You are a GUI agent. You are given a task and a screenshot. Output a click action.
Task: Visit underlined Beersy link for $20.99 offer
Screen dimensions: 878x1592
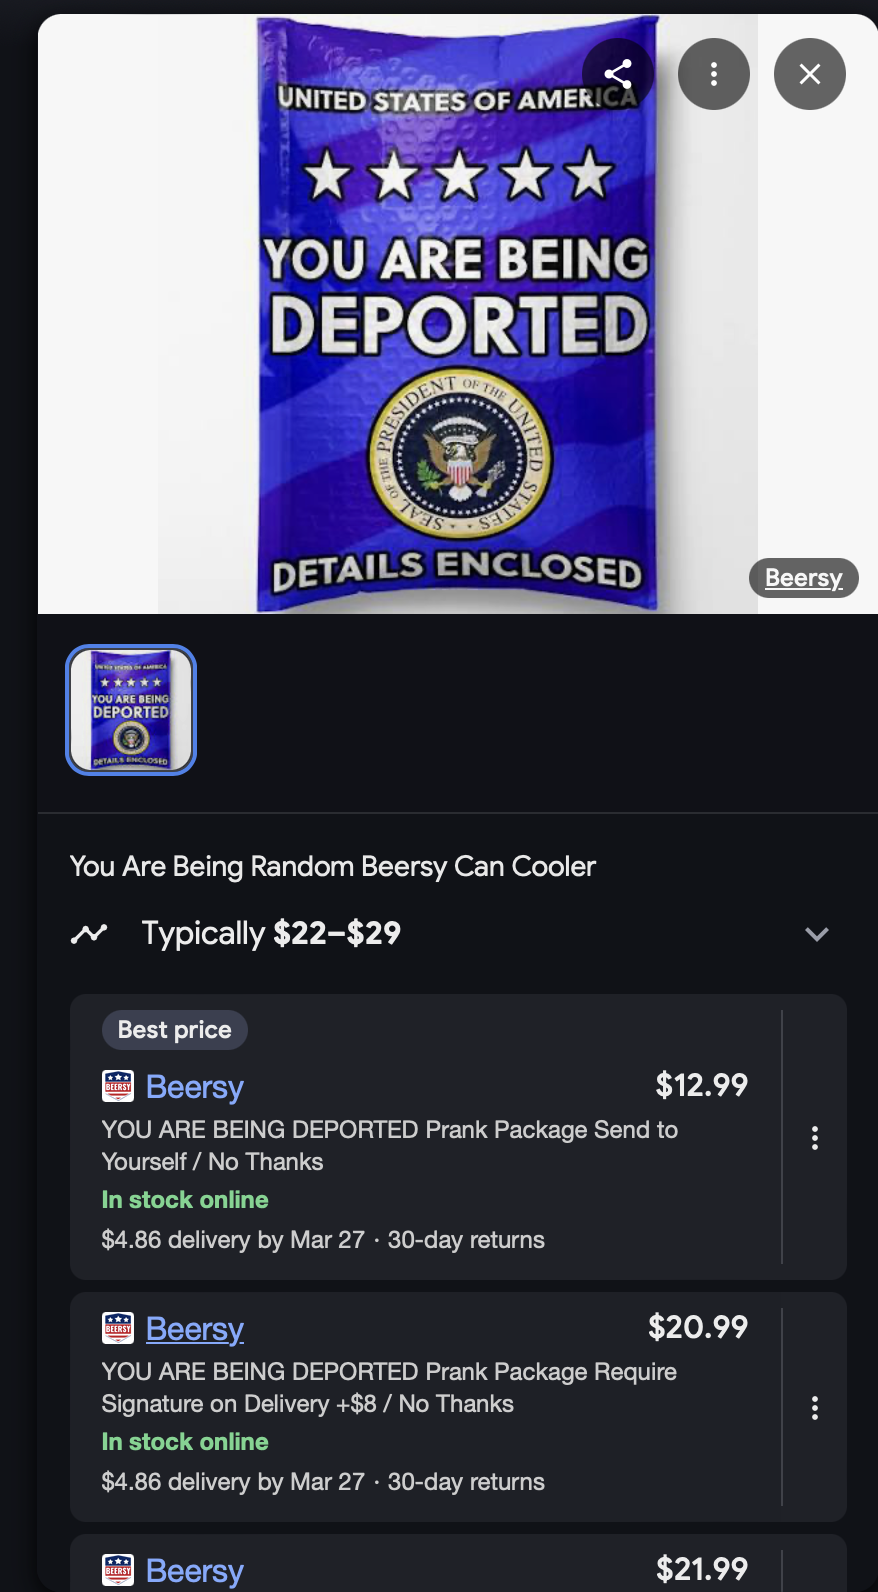[x=195, y=1328]
